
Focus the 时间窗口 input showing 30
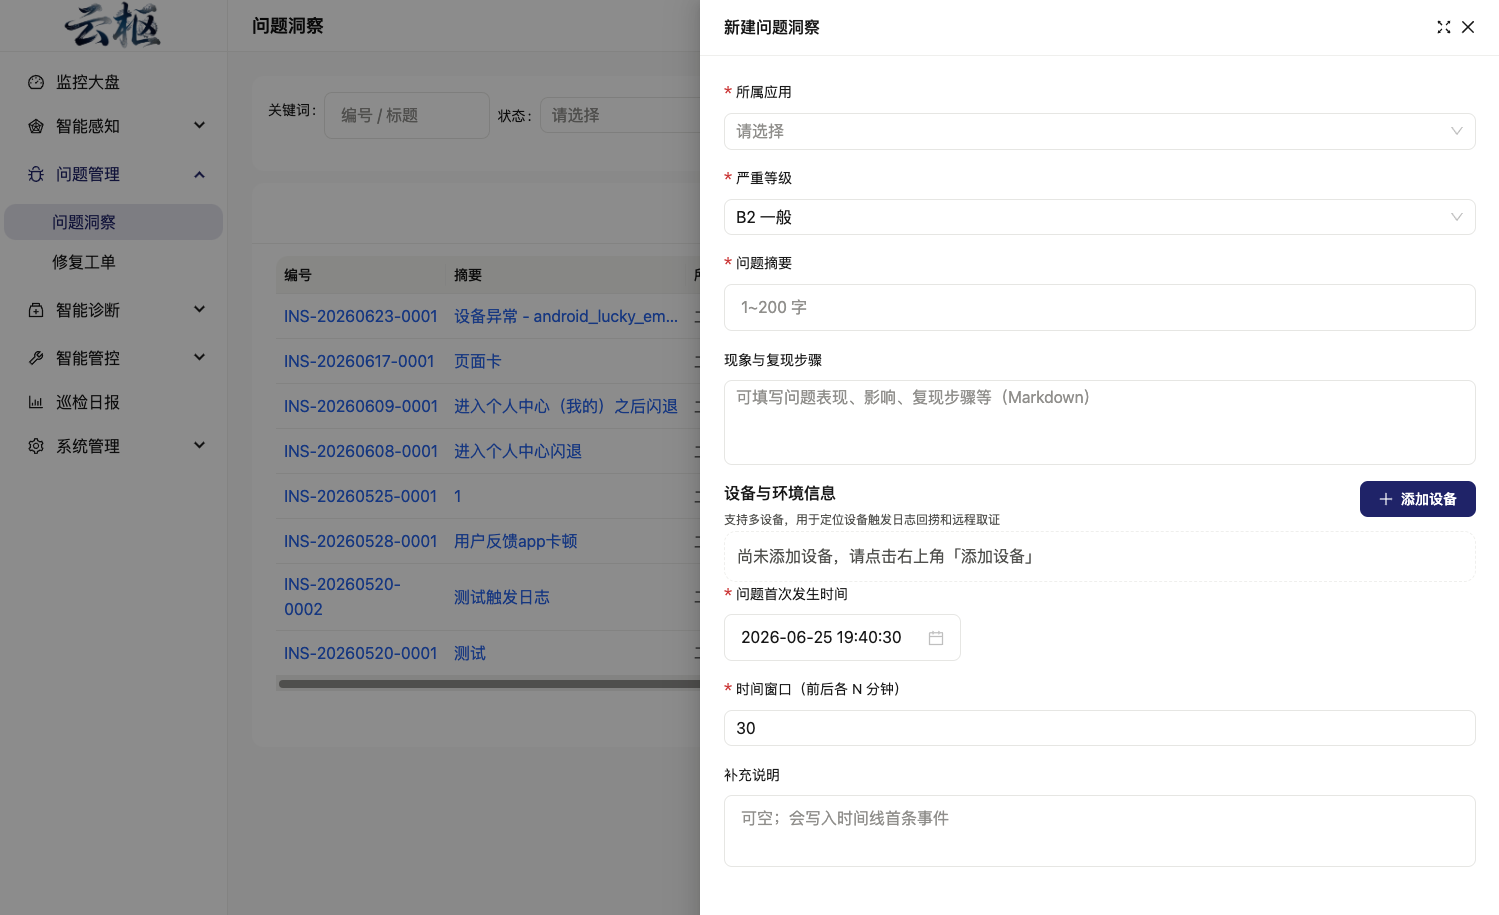point(1099,728)
